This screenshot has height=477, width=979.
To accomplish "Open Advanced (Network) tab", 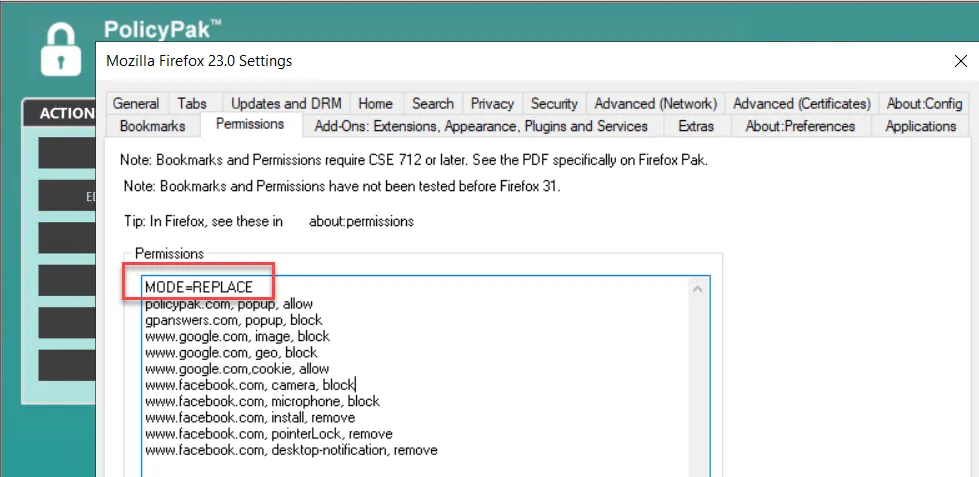I will coord(656,103).
